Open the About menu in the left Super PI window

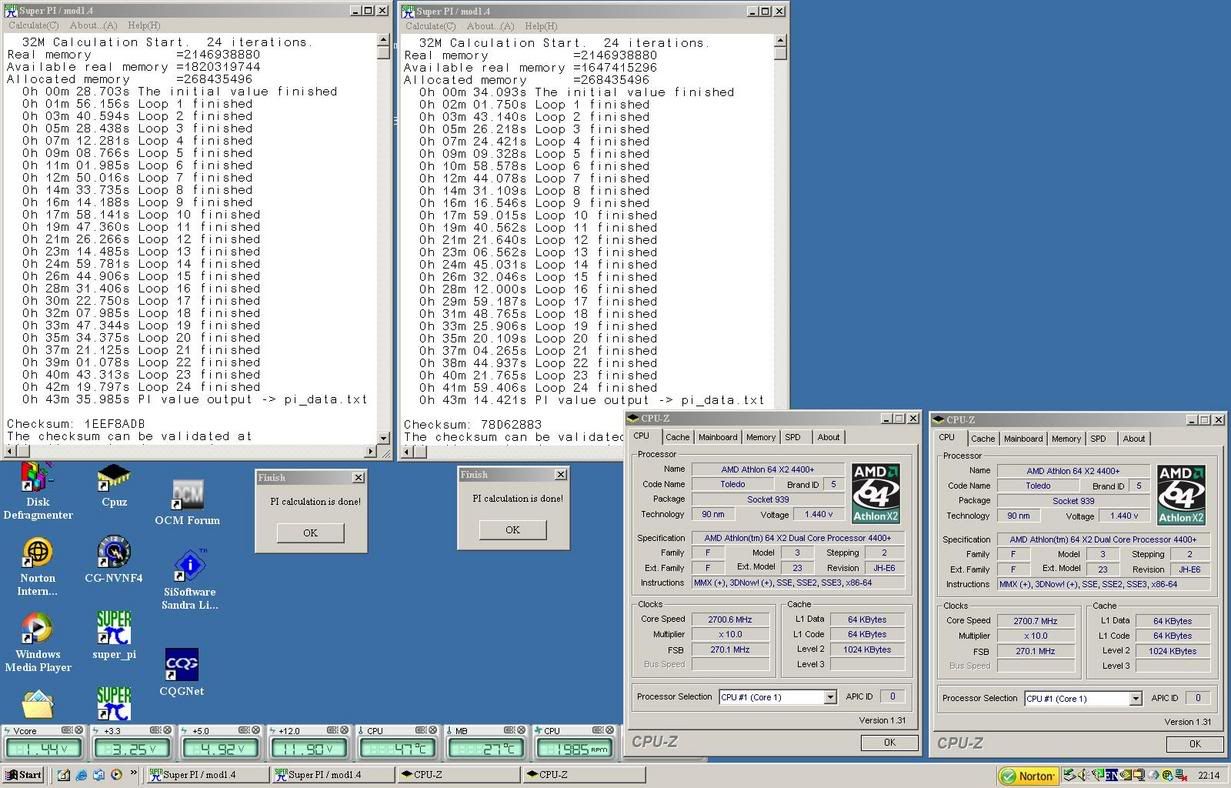[93, 25]
